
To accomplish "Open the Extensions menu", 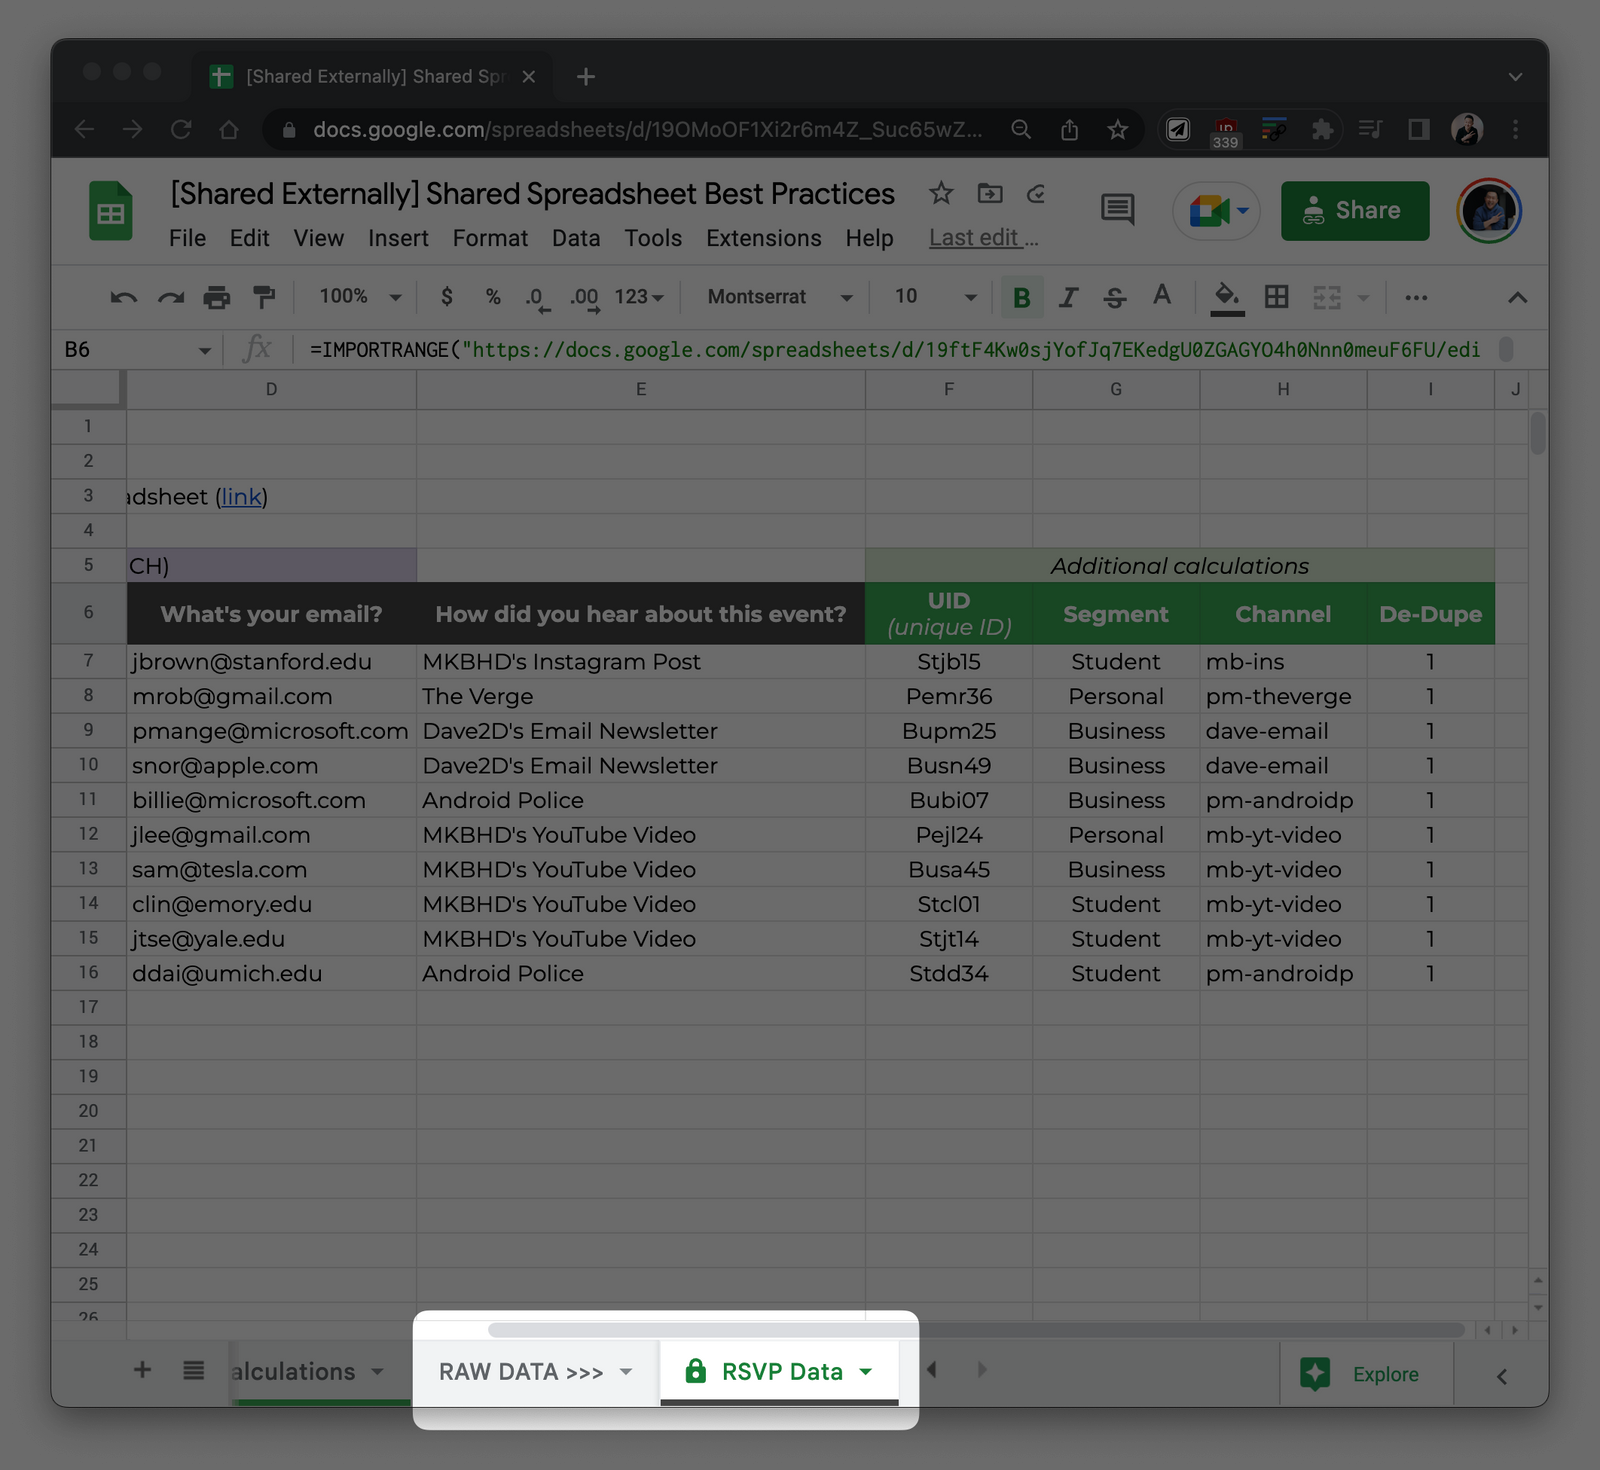I will click(x=763, y=238).
